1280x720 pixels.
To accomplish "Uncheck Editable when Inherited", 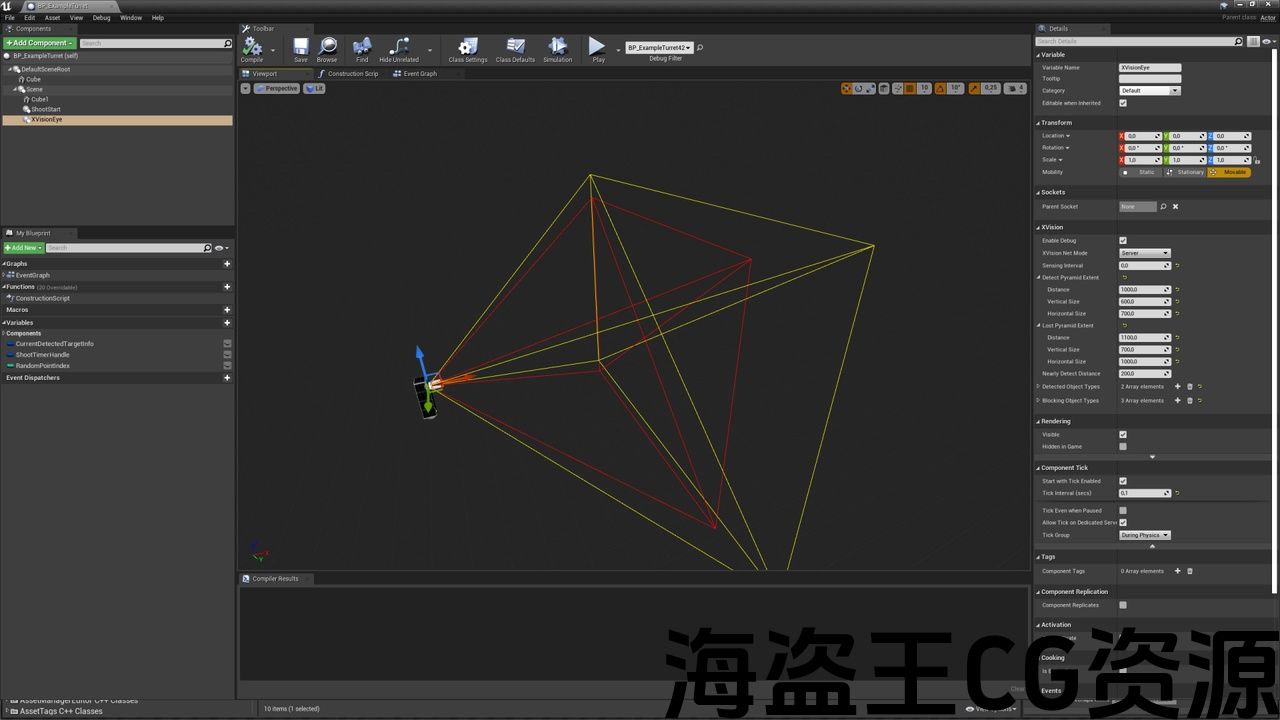I will point(1123,103).
